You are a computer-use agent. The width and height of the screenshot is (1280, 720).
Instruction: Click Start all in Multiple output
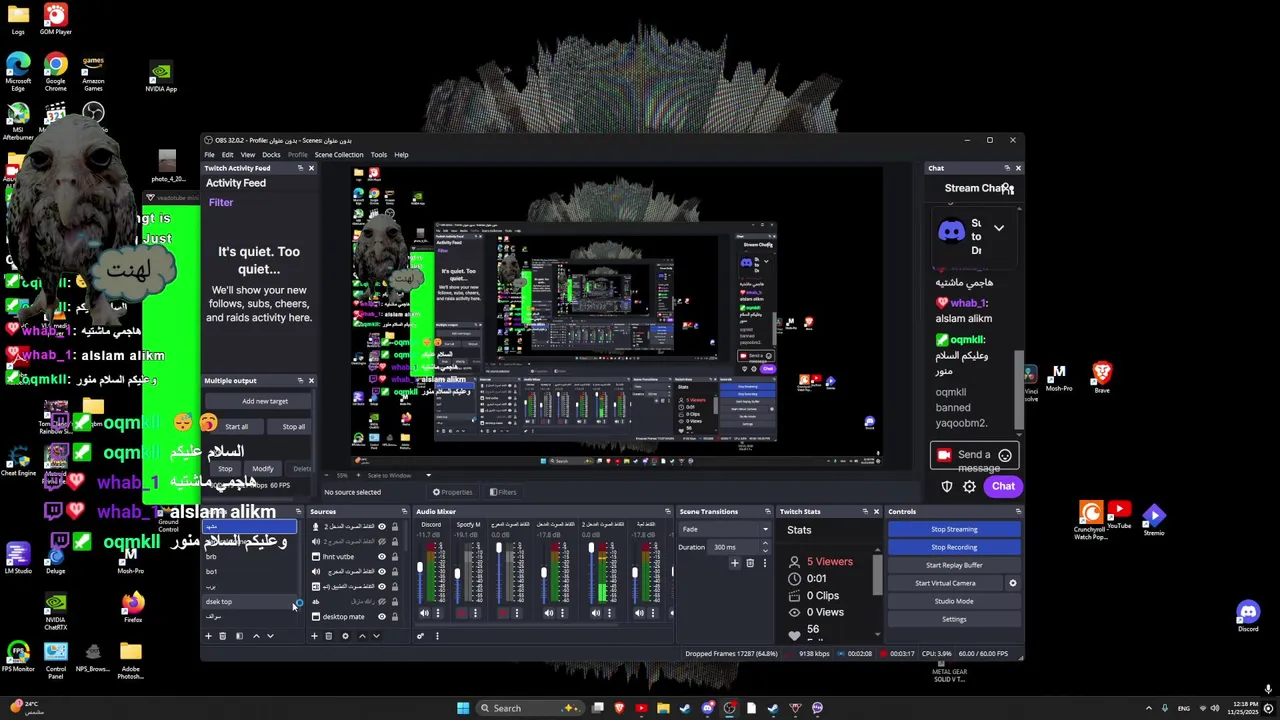tap(236, 427)
